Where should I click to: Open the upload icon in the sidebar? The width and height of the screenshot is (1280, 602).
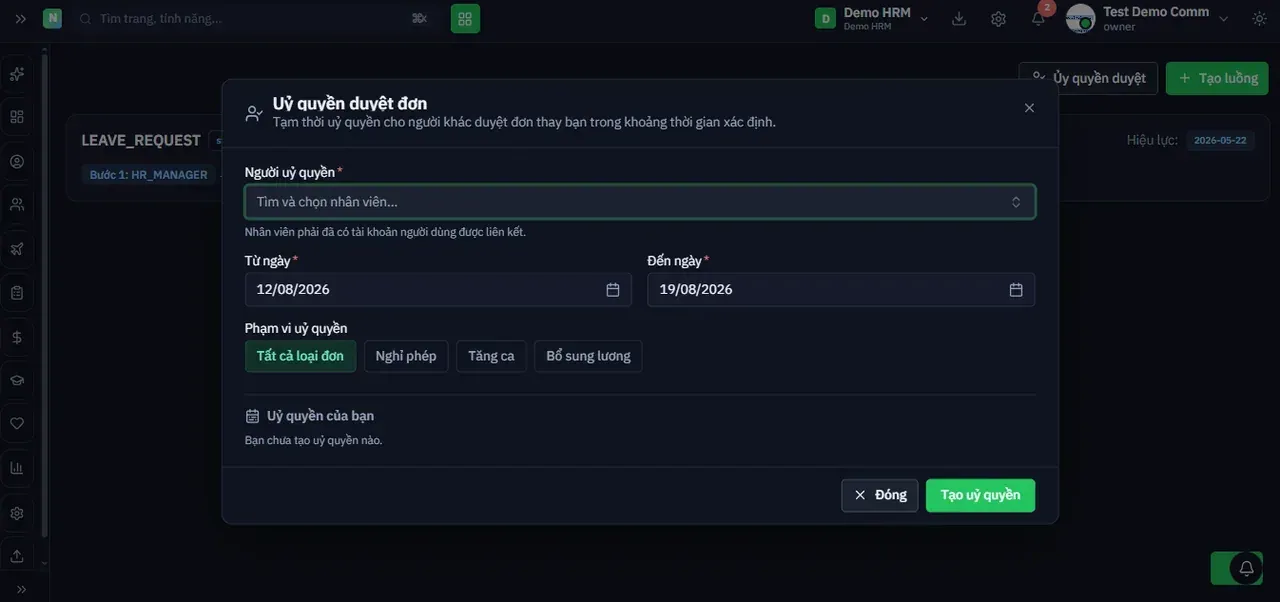17,556
